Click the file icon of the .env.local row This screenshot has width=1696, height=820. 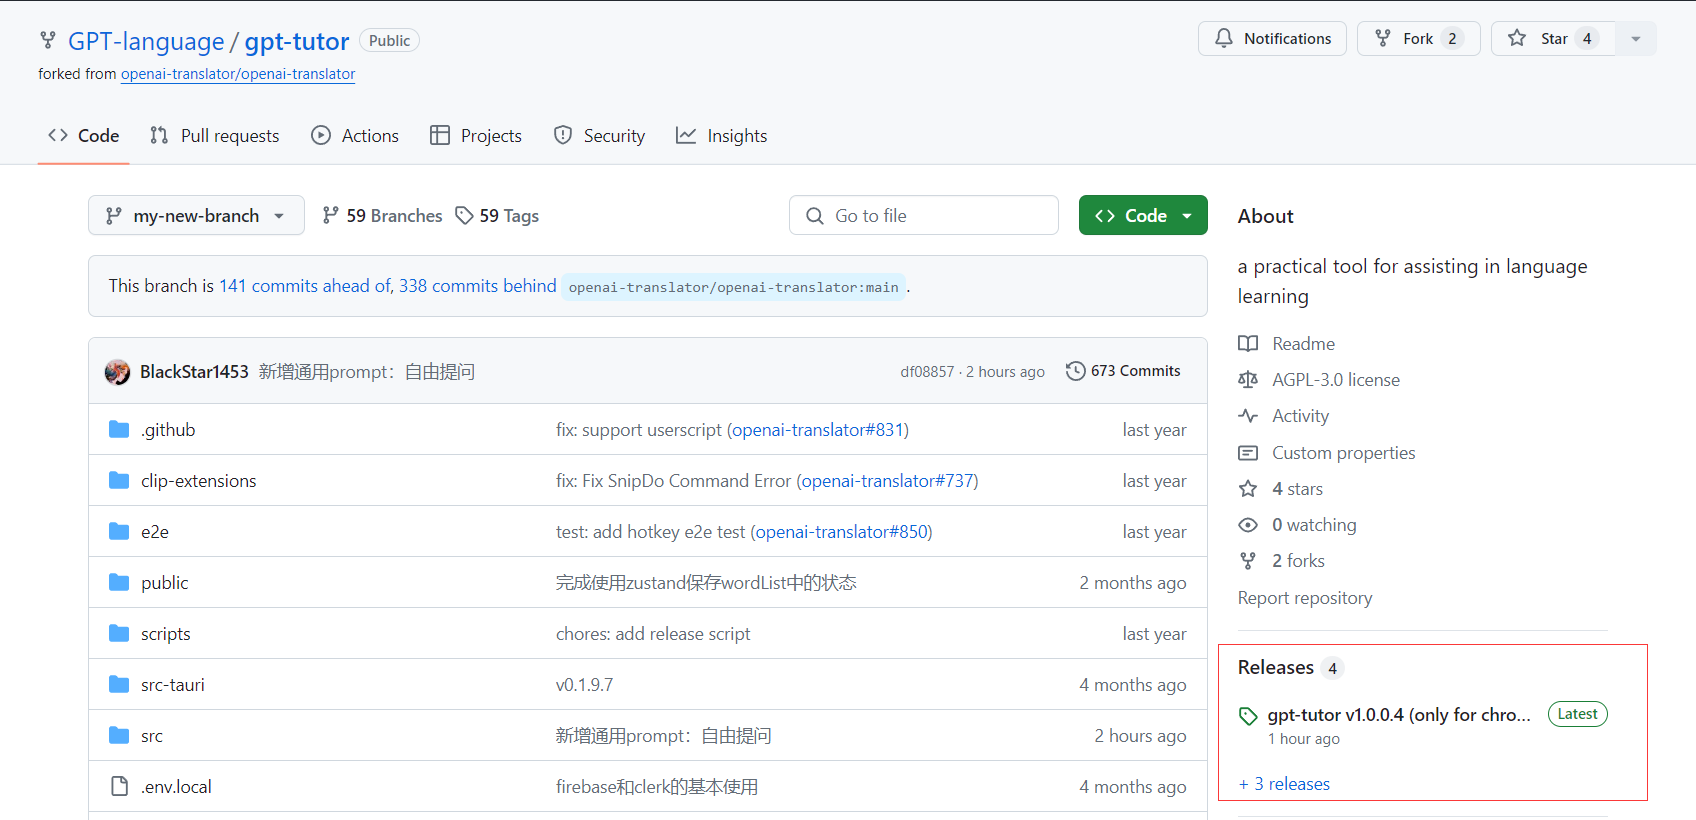point(119,786)
